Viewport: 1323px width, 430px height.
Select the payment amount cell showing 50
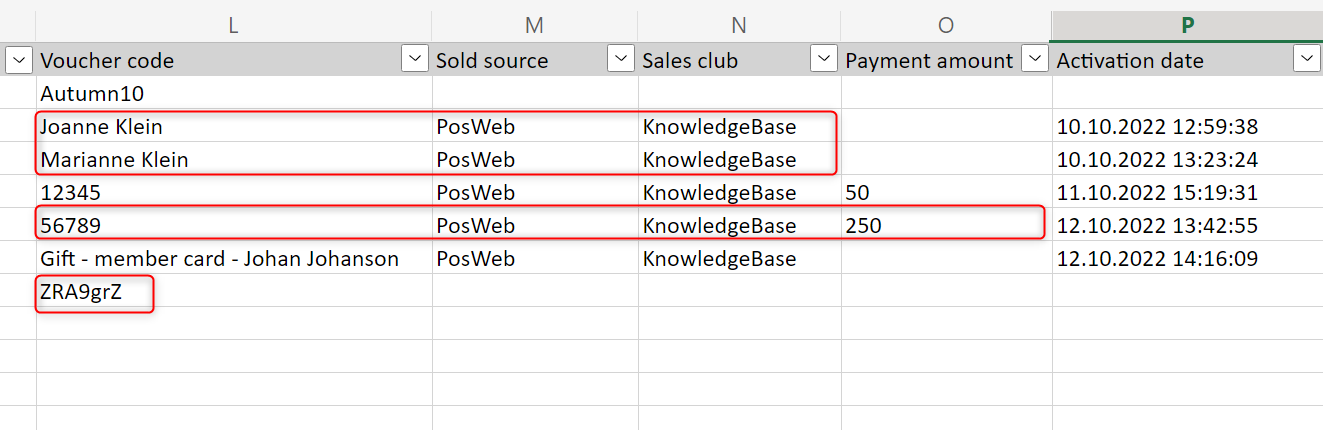click(858, 193)
